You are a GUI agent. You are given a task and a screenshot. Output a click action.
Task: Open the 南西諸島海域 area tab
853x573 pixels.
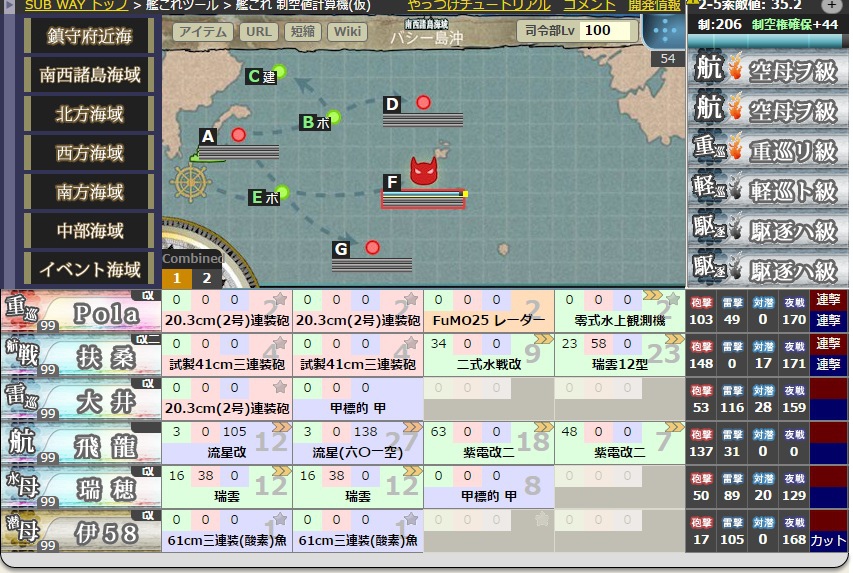point(90,75)
